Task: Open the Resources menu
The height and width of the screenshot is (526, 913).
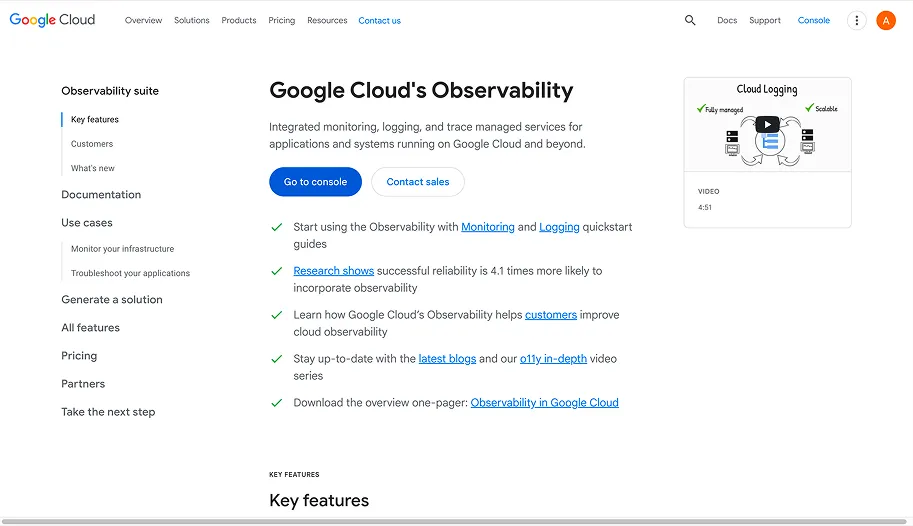Action: 327,20
